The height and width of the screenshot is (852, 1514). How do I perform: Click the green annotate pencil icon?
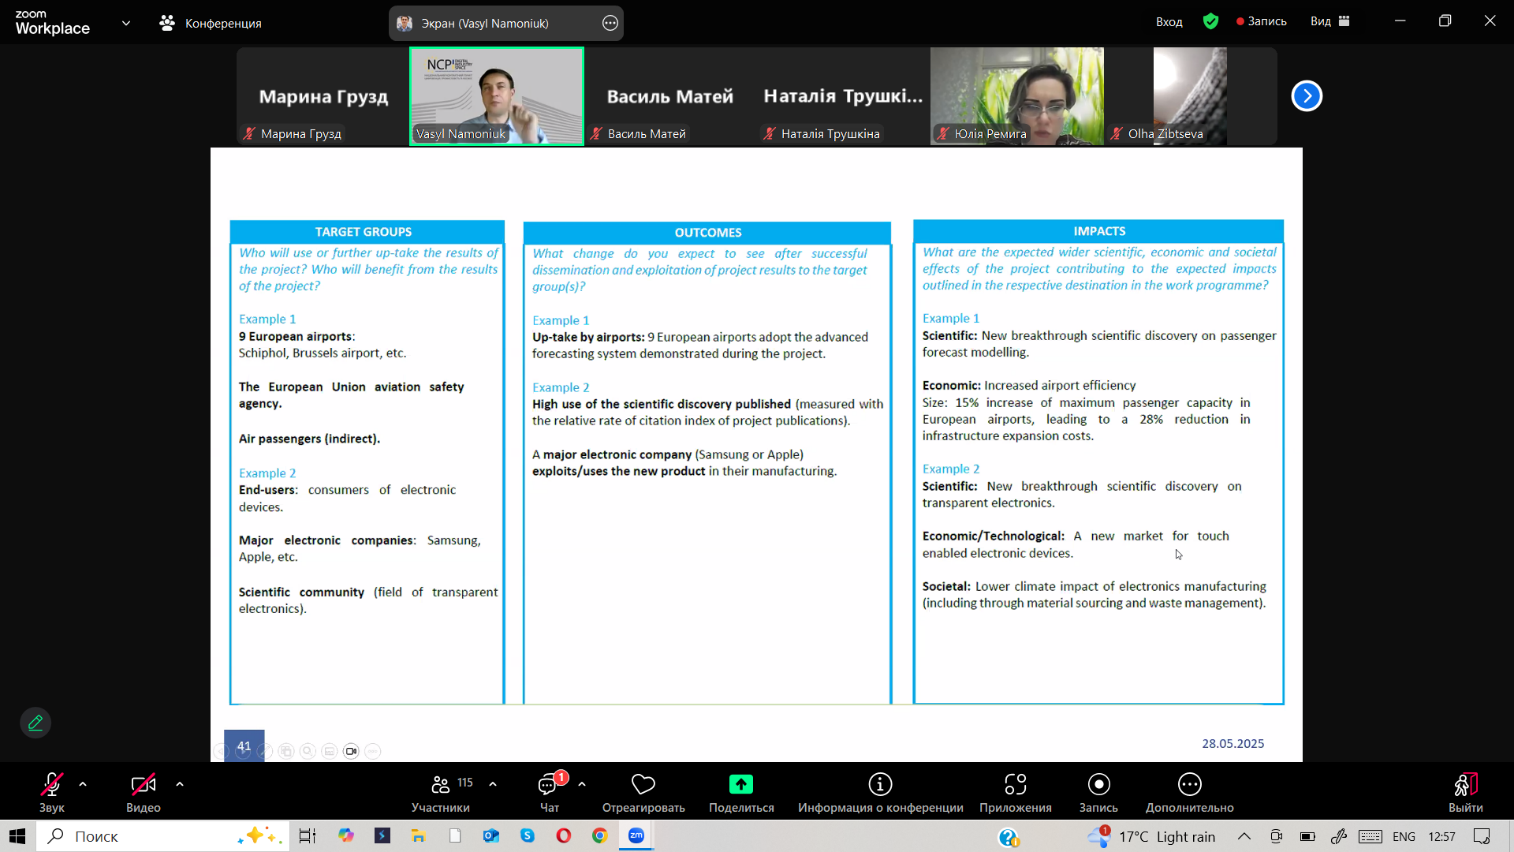[35, 722]
